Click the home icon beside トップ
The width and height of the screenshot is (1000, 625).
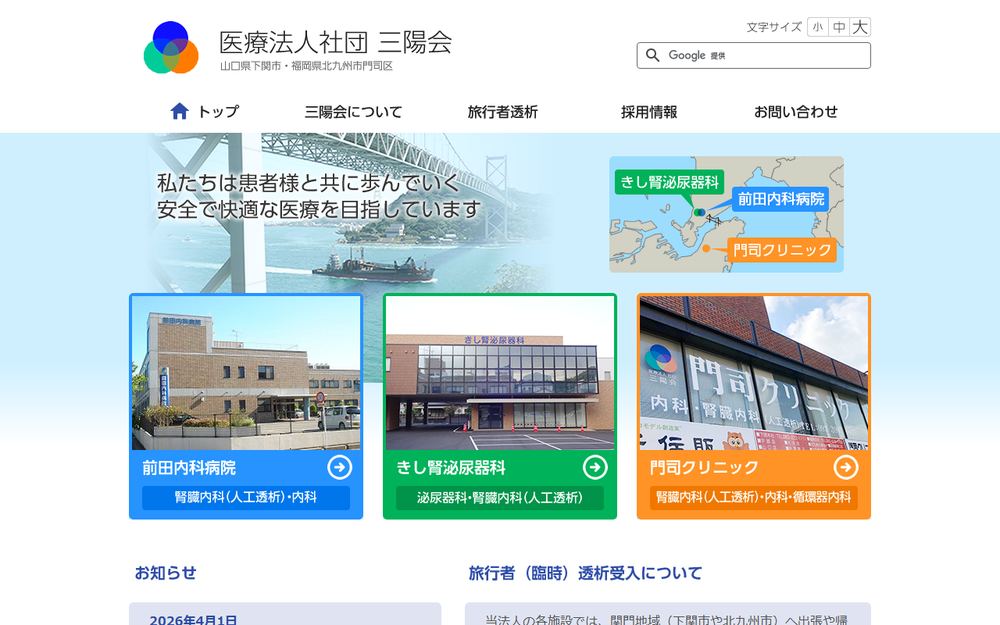pos(180,112)
